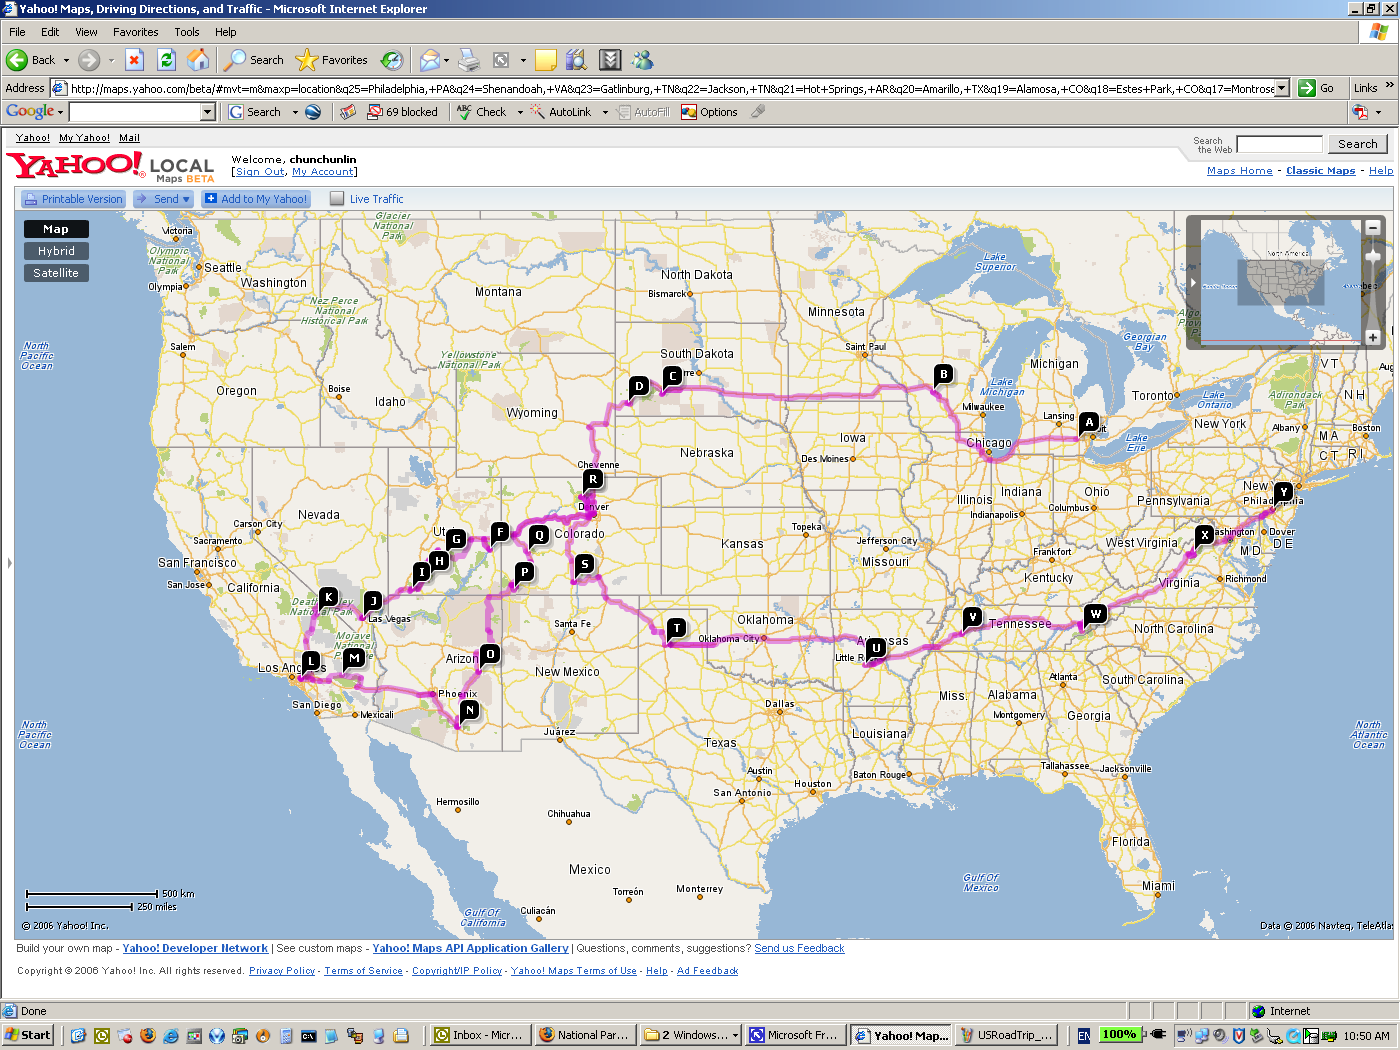The image size is (1400, 1050).
Task: Open the Classic Maps link
Action: [1320, 171]
